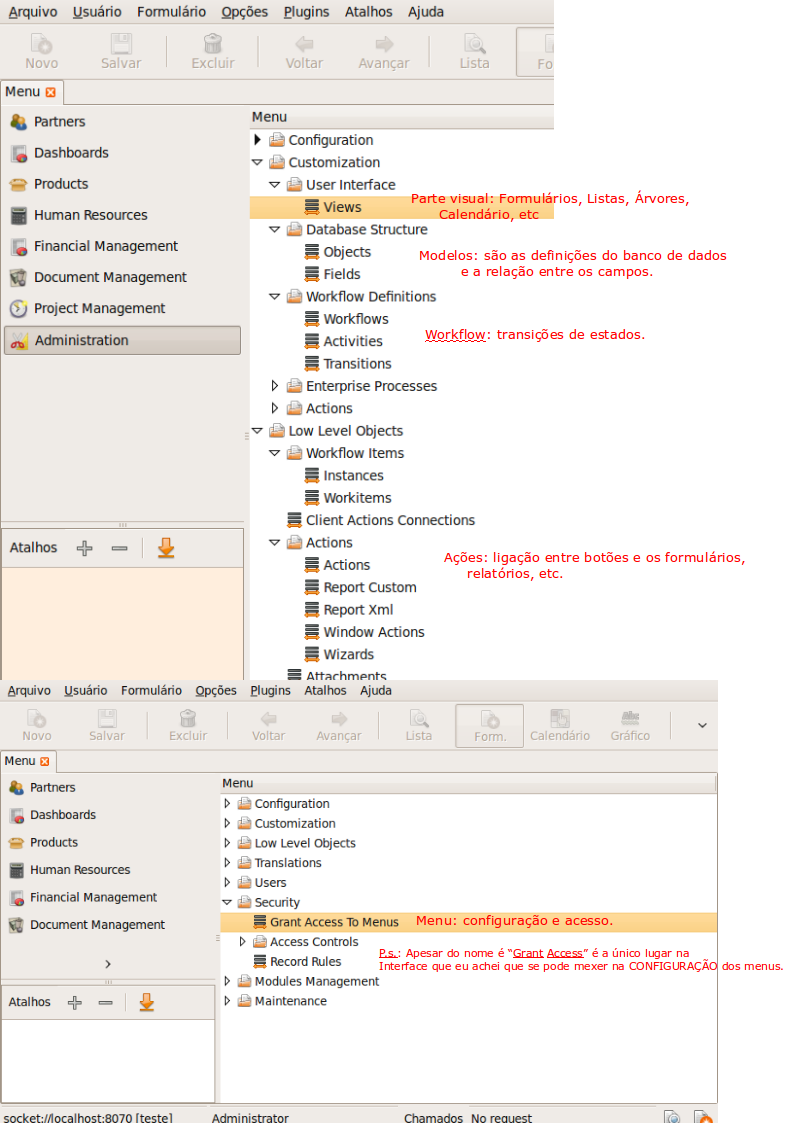Collapse the Workflow Definitions folder
The image size is (794, 1123).
pyautogui.click(x=275, y=297)
